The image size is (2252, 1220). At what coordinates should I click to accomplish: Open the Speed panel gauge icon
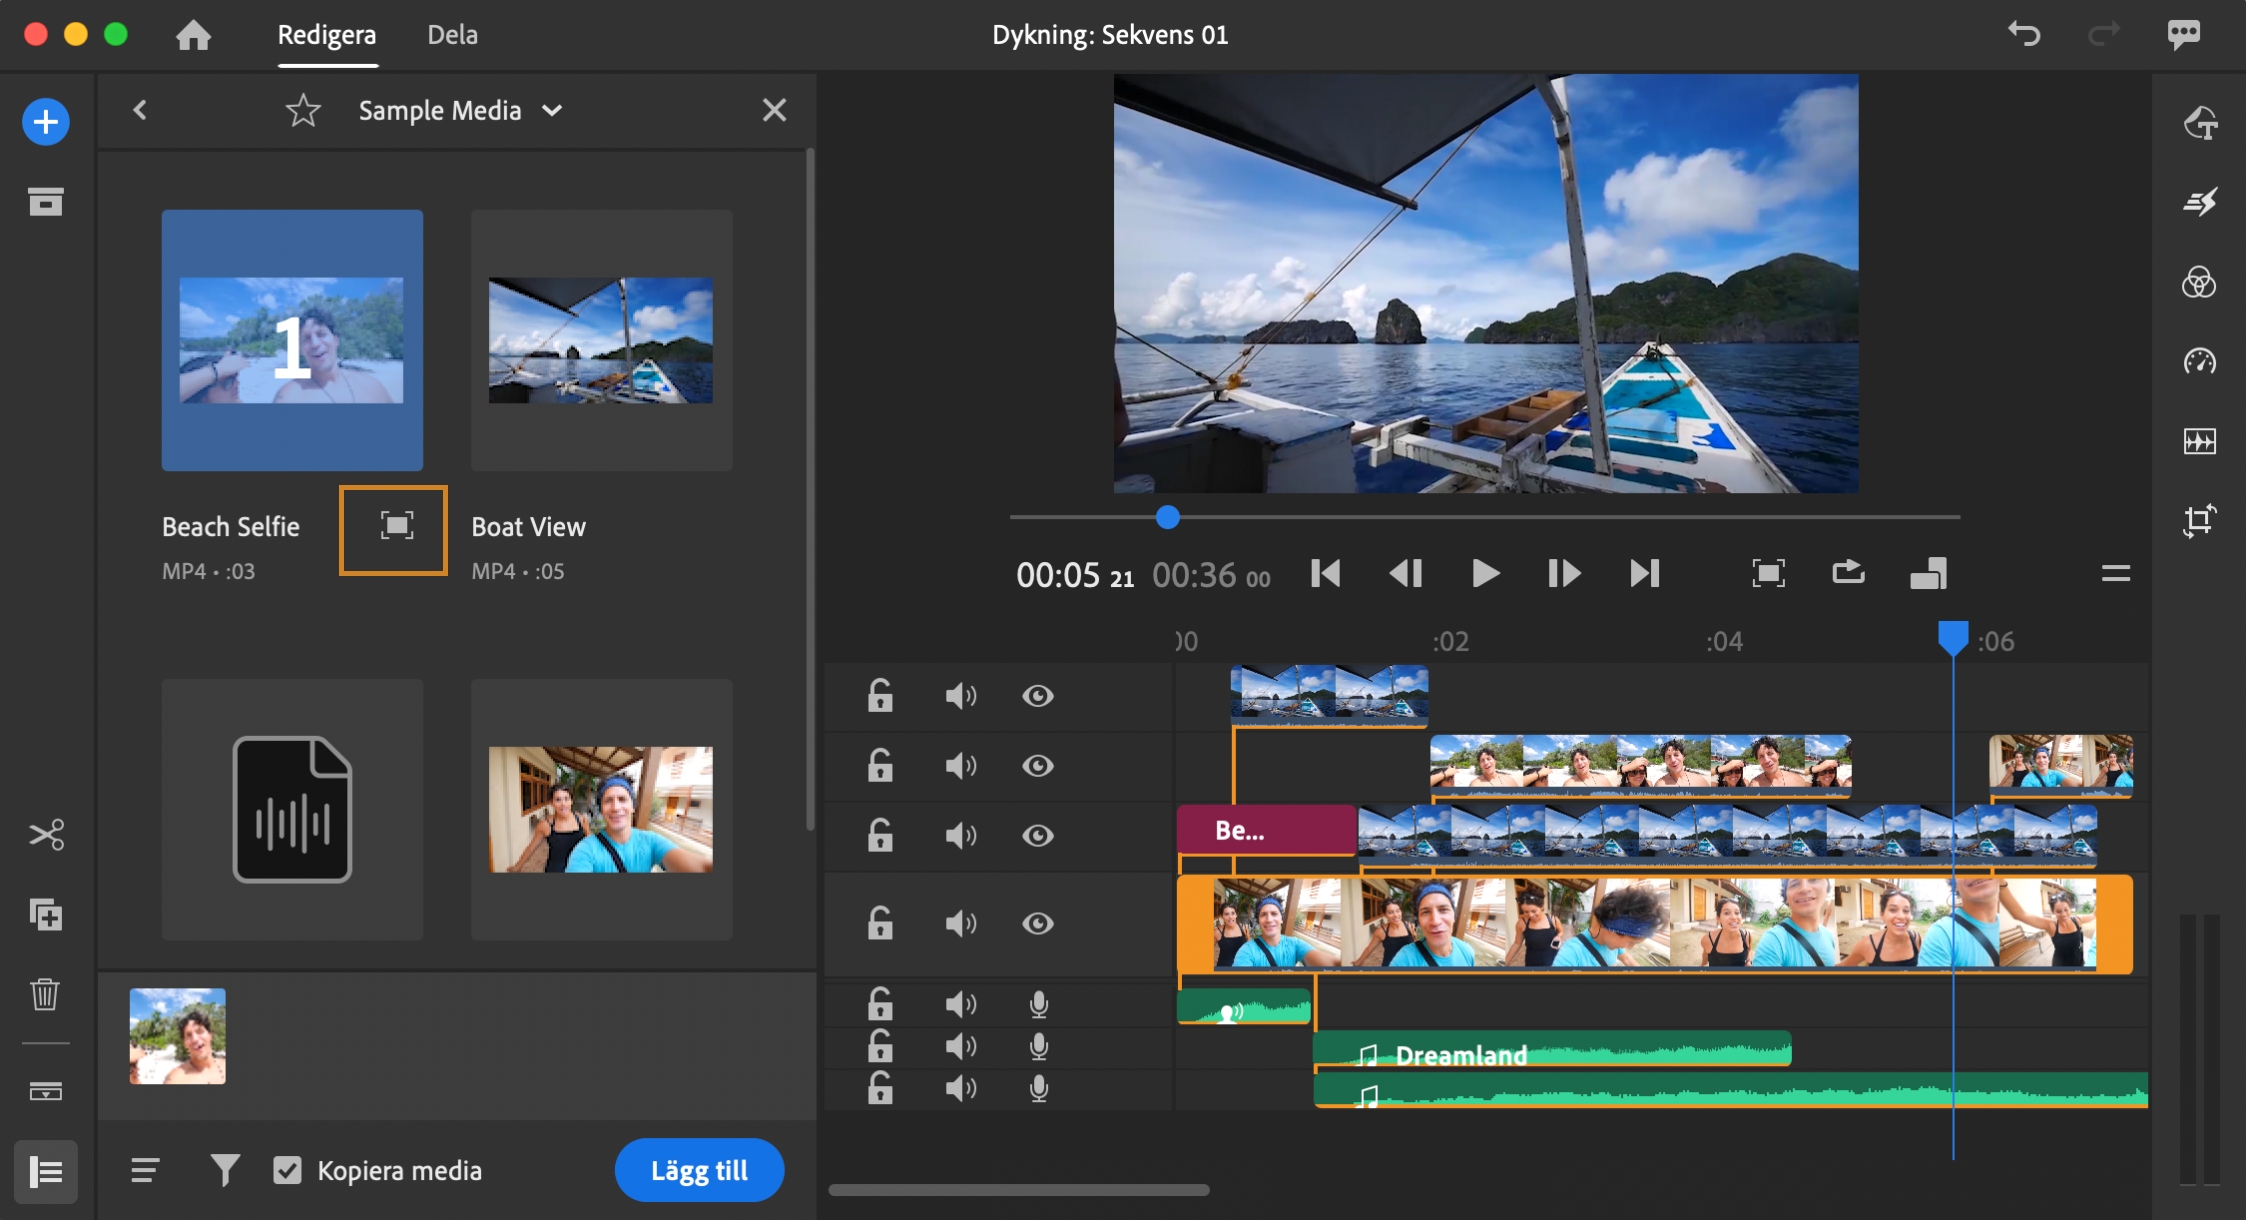pos(2198,362)
